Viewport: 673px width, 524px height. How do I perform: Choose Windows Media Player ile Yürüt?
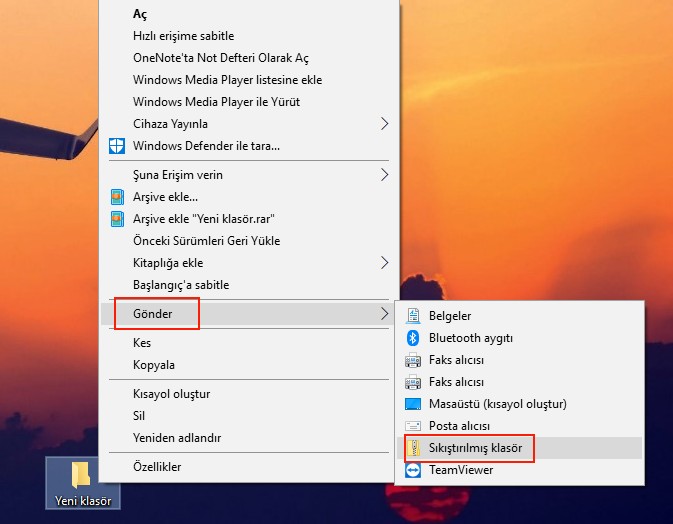(x=250, y=102)
